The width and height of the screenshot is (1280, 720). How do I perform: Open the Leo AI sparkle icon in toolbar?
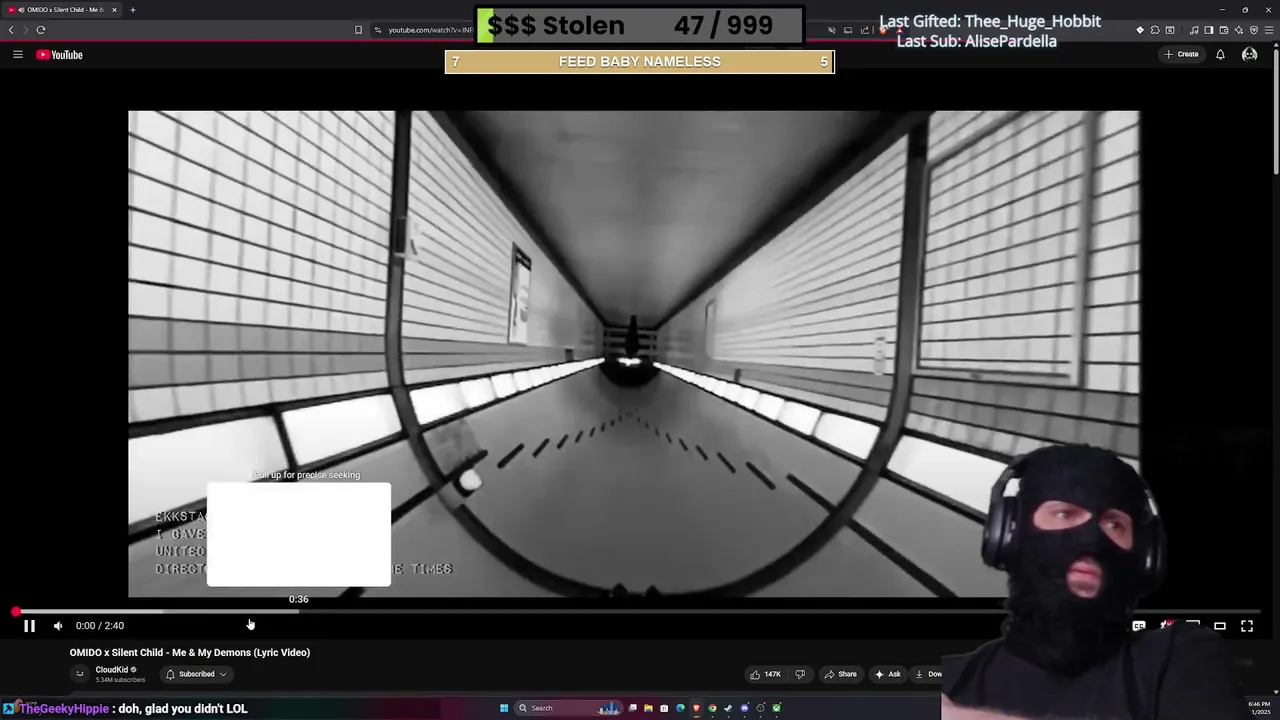coord(1239,30)
